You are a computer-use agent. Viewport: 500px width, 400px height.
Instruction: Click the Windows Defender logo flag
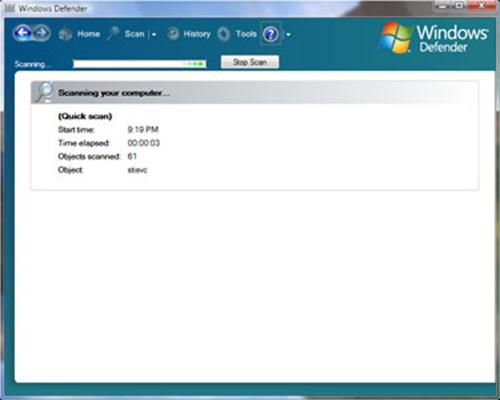(396, 38)
